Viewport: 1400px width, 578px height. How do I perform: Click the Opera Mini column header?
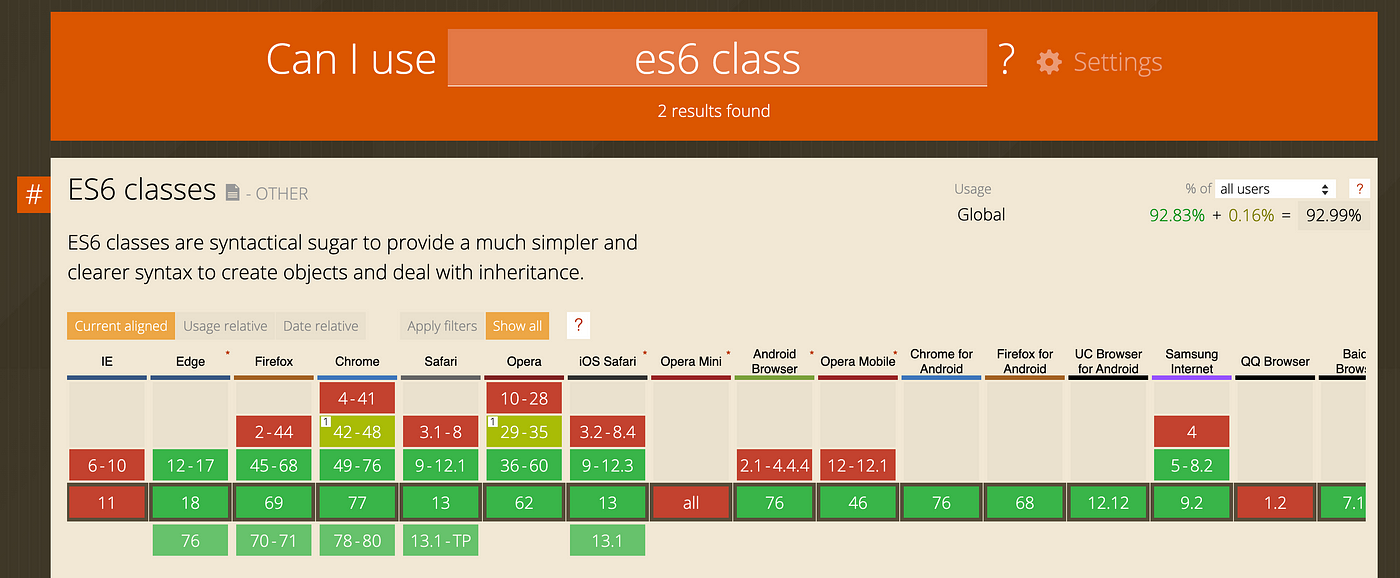click(x=691, y=361)
